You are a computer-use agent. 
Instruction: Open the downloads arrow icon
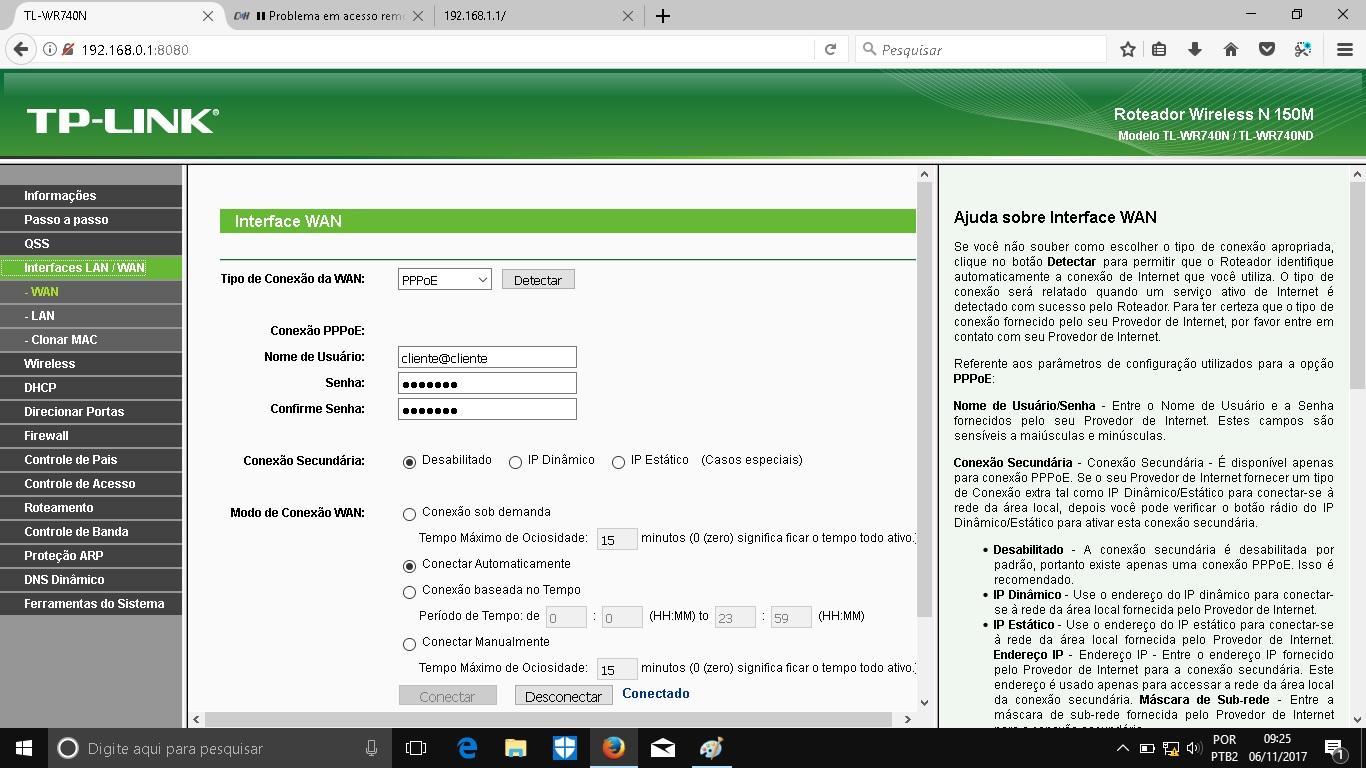tap(1195, 49)
